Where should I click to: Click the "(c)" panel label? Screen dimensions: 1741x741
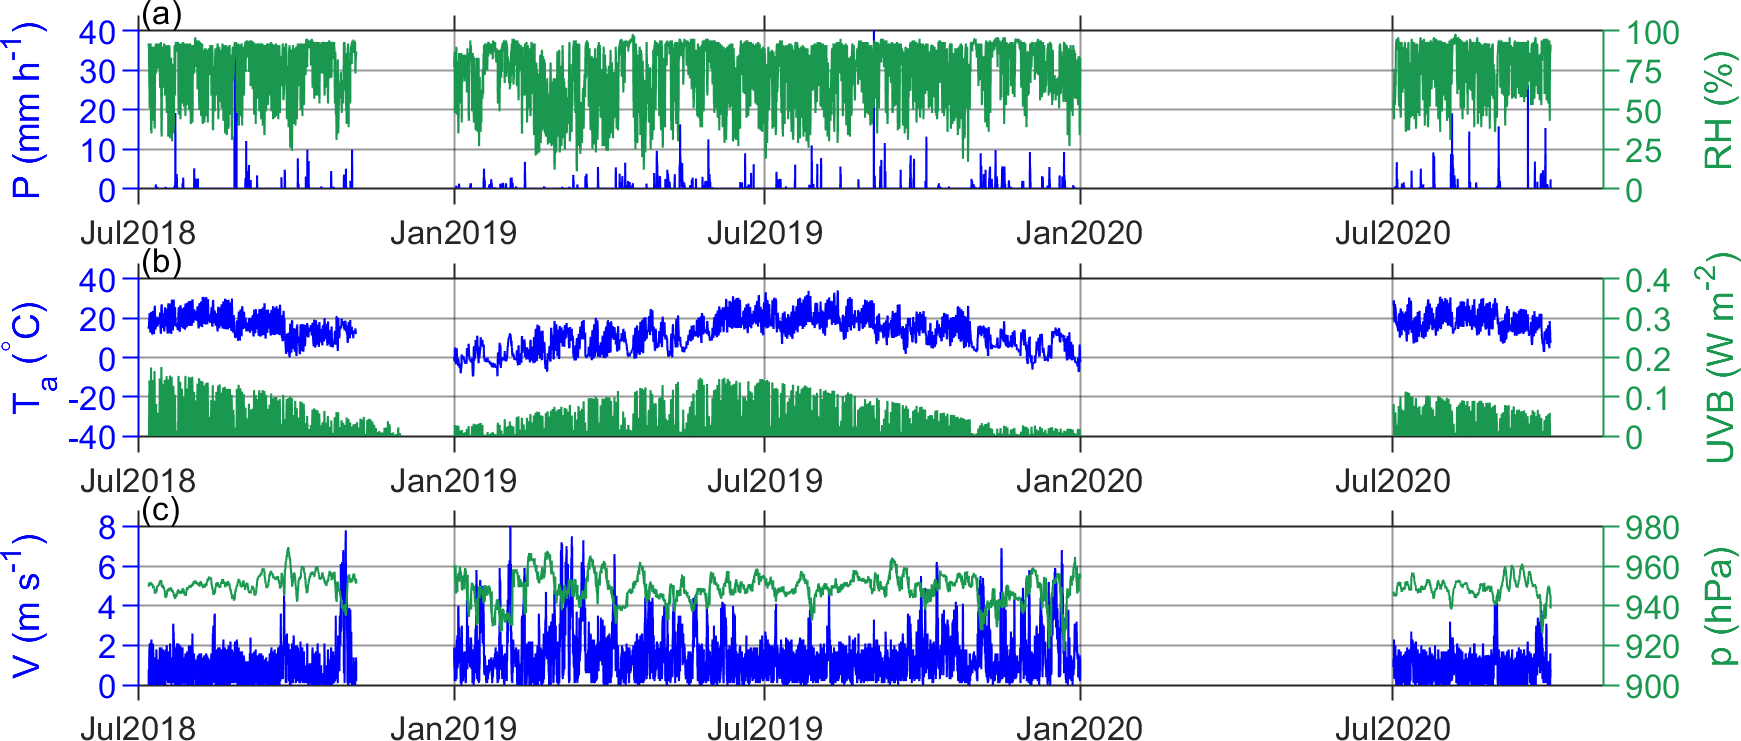tap(161, 510)
